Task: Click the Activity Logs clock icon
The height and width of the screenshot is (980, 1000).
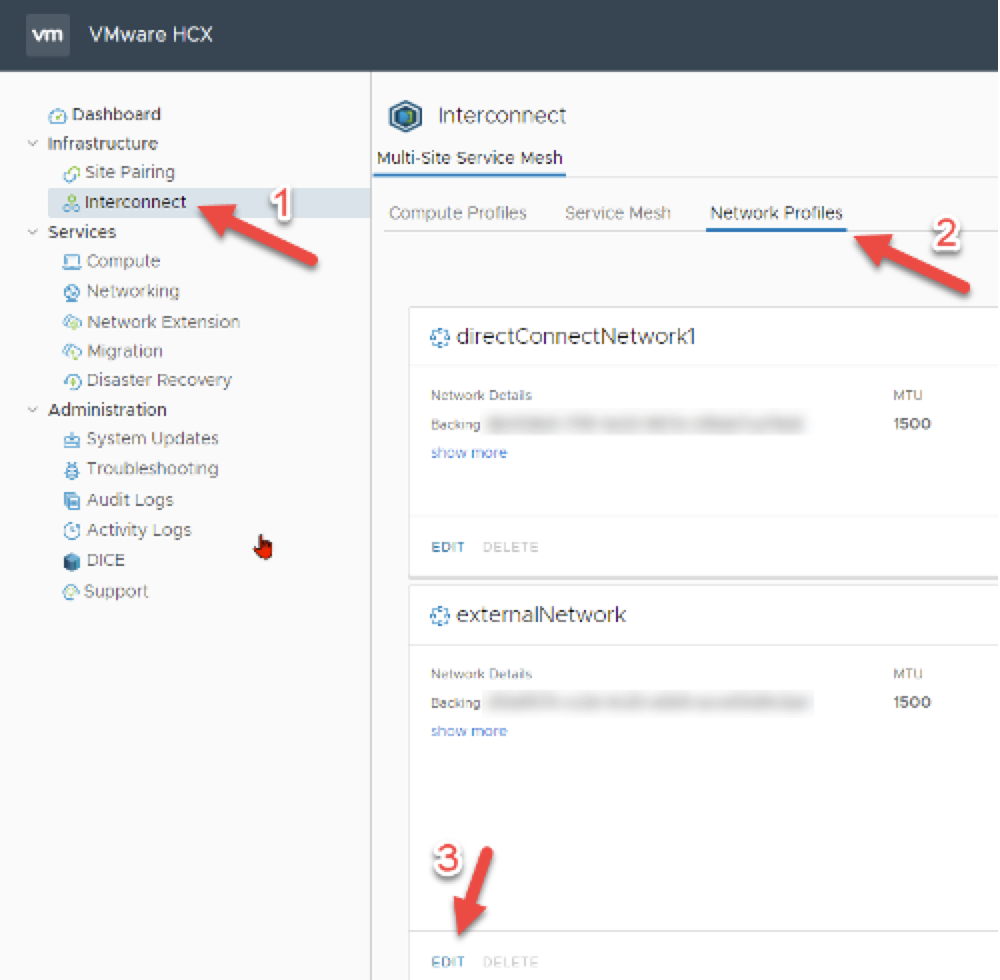Action: (x=71, y=530)
